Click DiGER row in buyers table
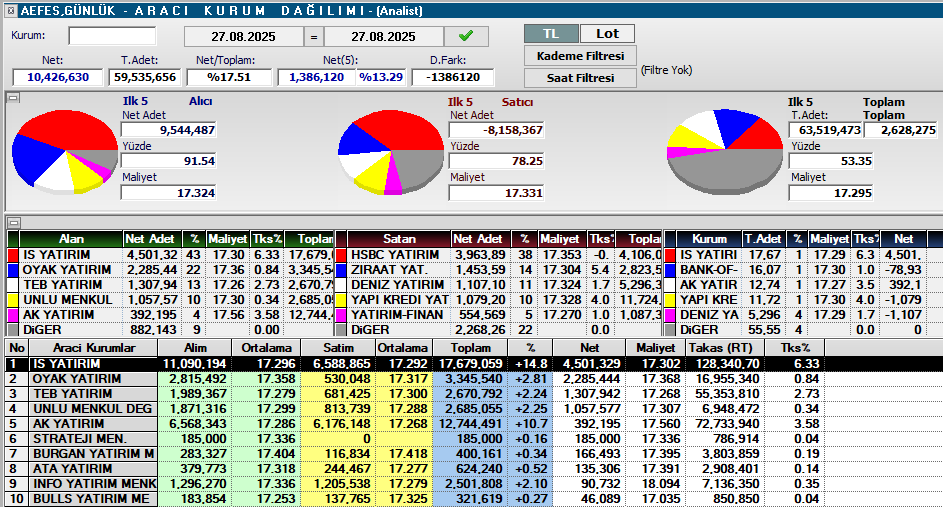943x507 pixels. pos(170,330)
